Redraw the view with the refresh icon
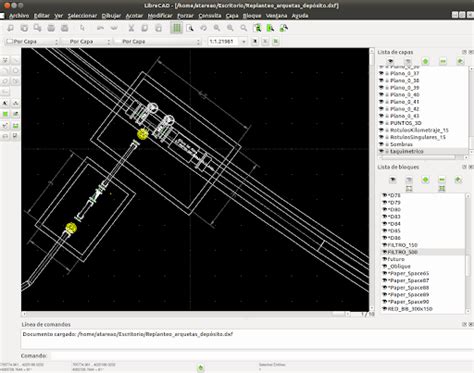474x373 pixels. coord(203,28)
